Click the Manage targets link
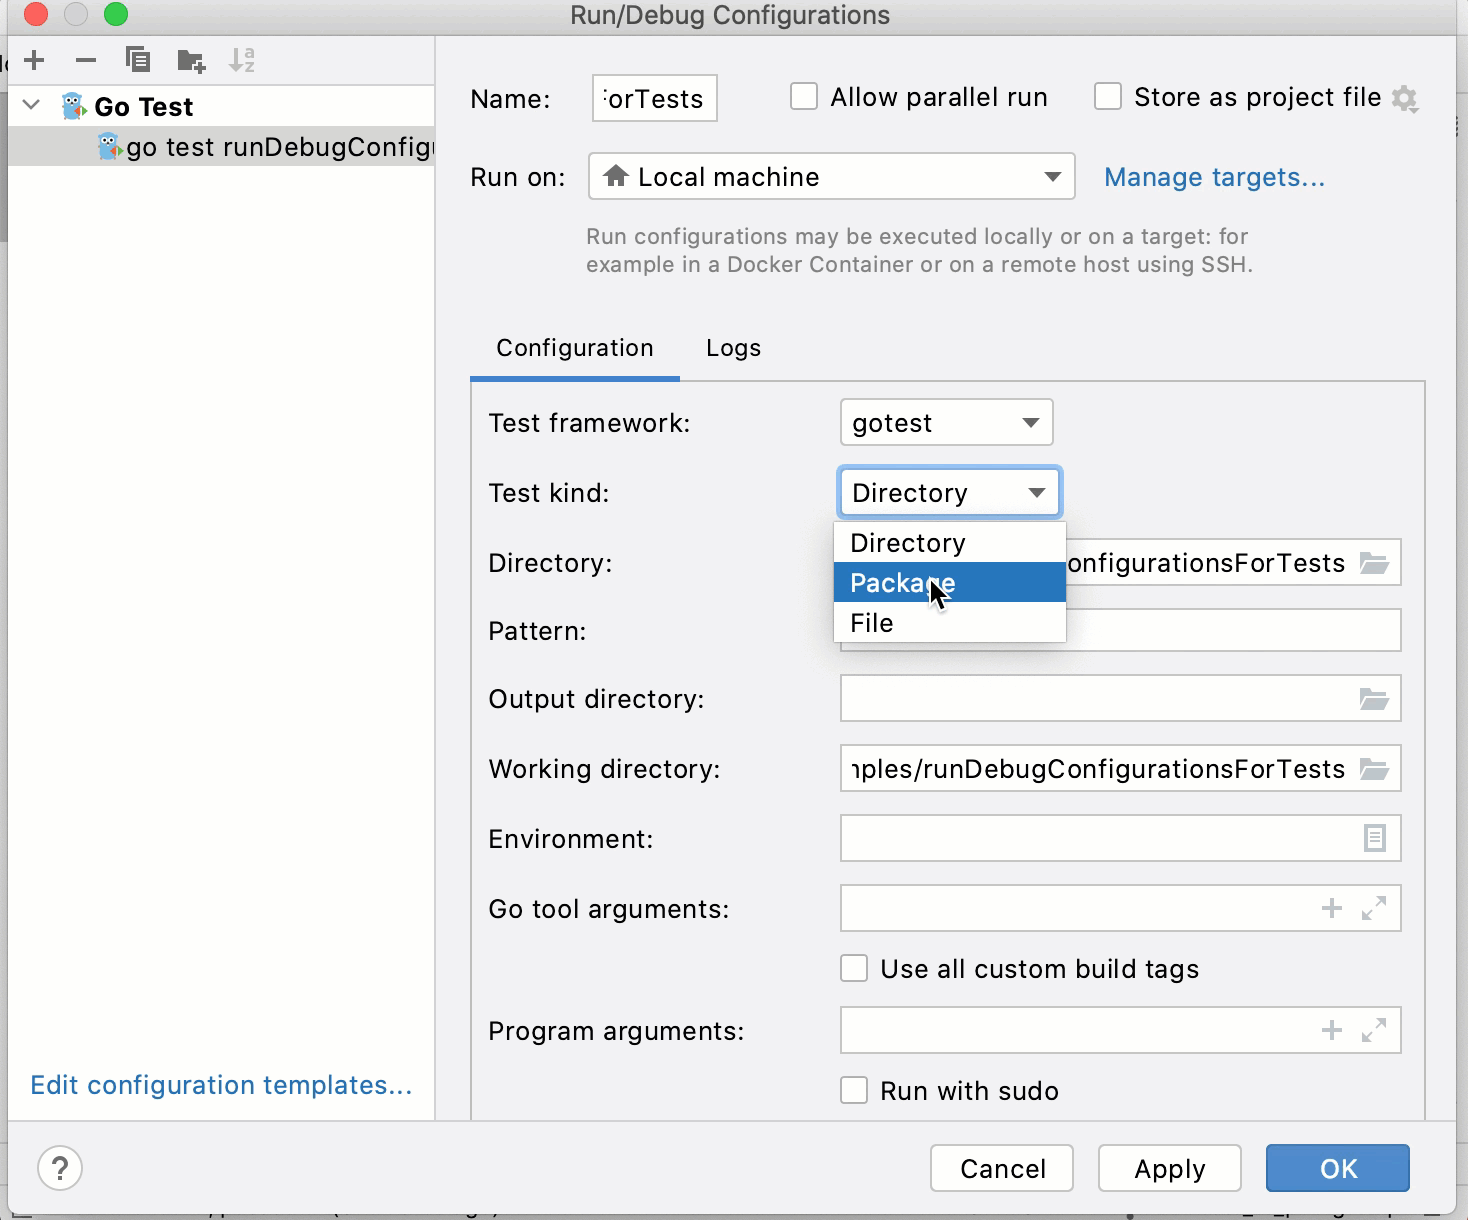The height and width of the screenshot is (1220, 1468). tap(1214, 177)
